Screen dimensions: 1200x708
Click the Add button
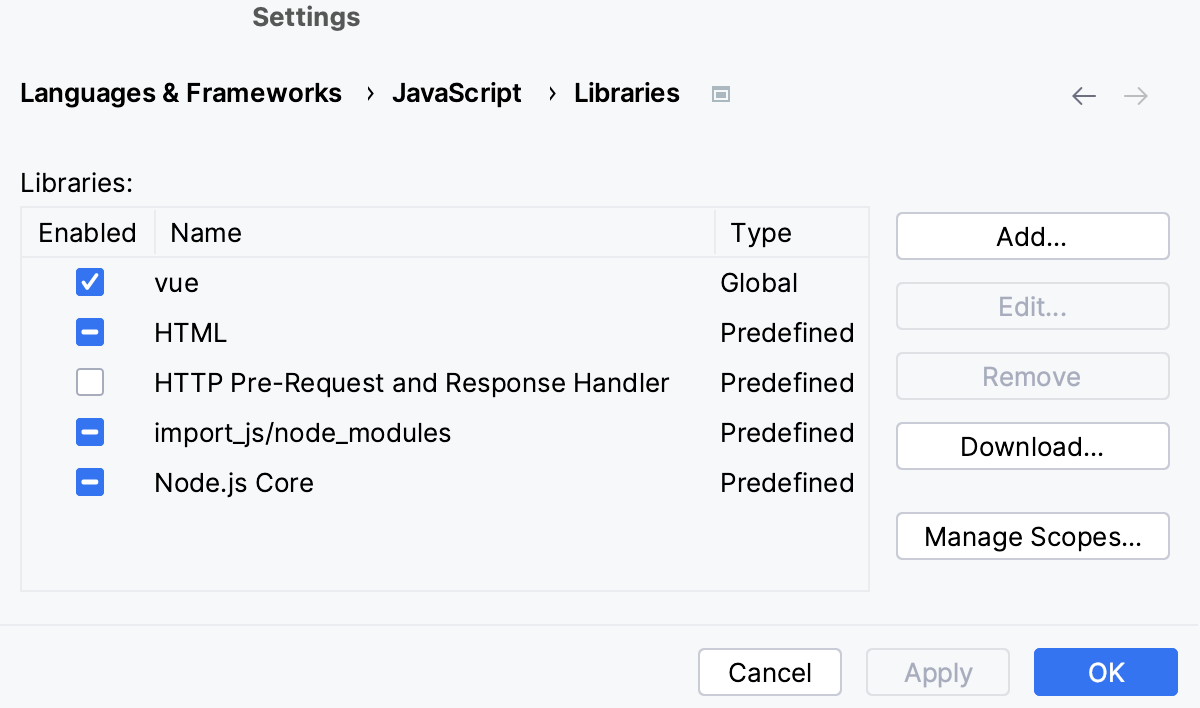pos(1032,236)
